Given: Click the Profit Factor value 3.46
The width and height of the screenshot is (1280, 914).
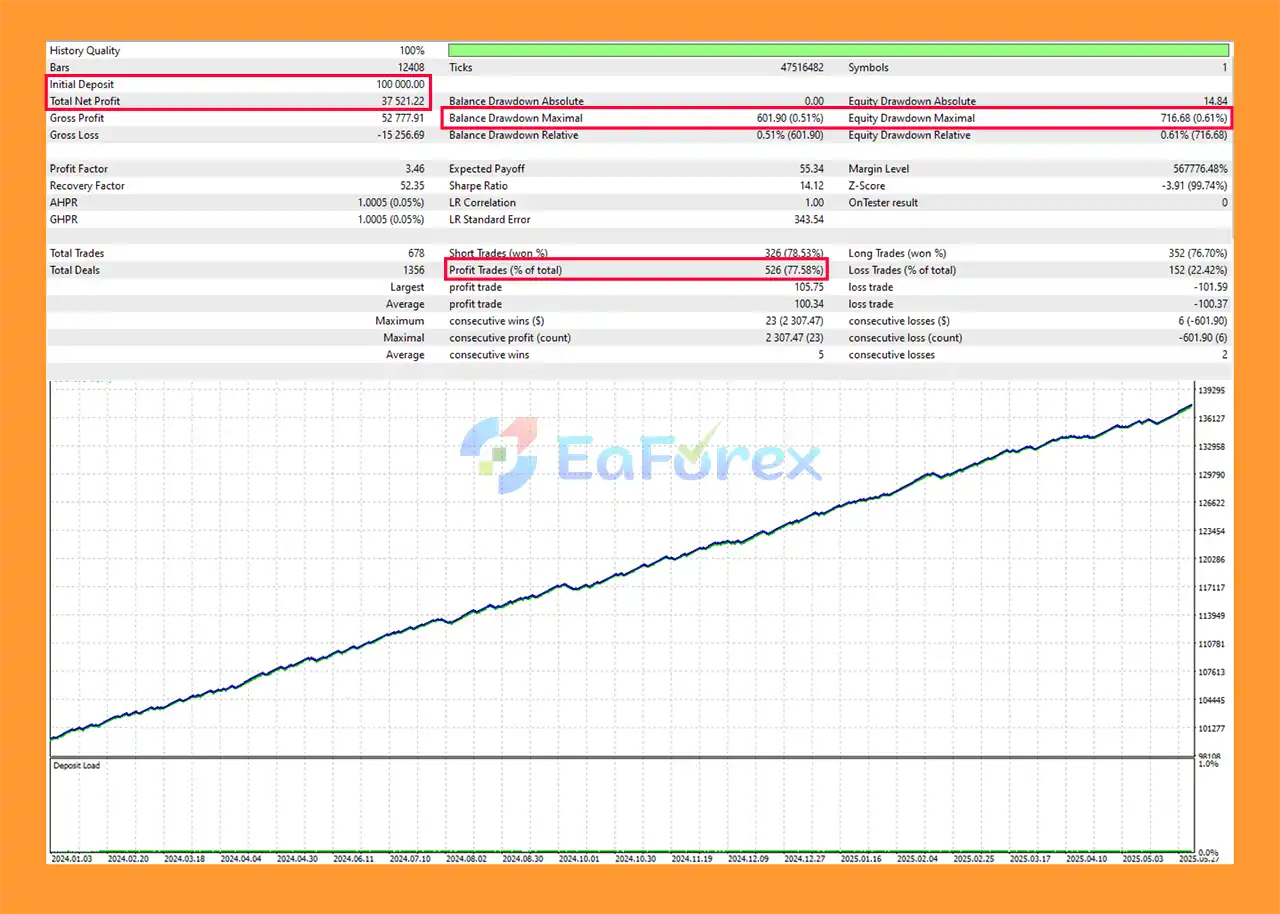Looking at the screenshot, I should point(413,169).
